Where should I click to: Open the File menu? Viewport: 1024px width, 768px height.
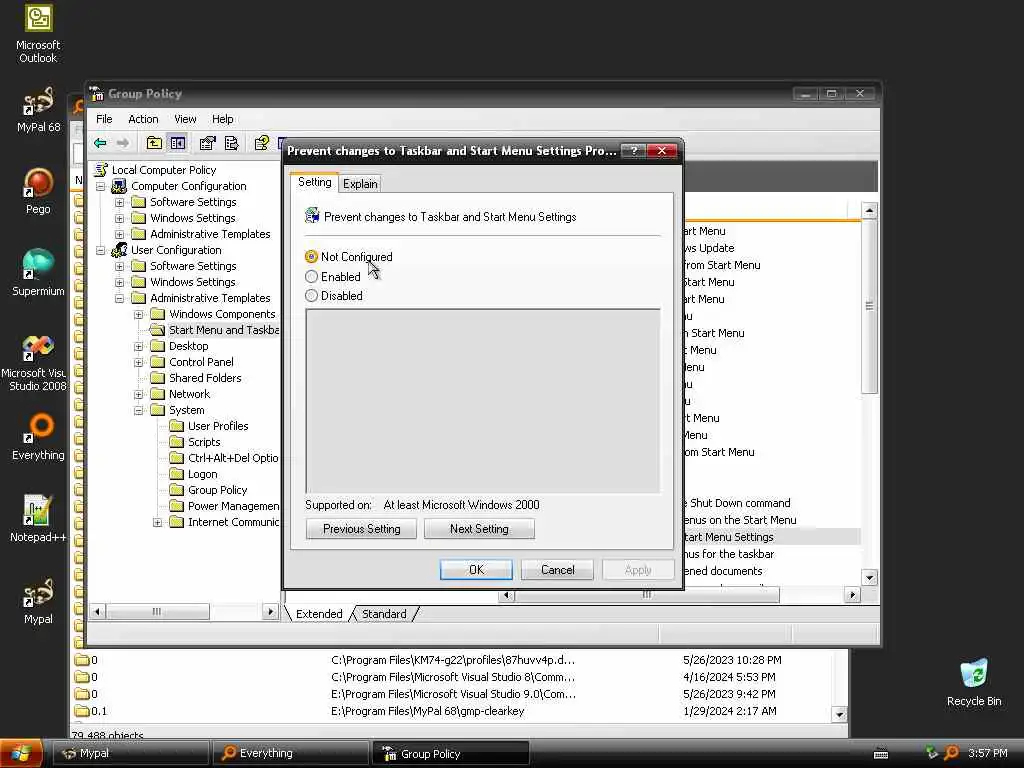tap(104, 119)
